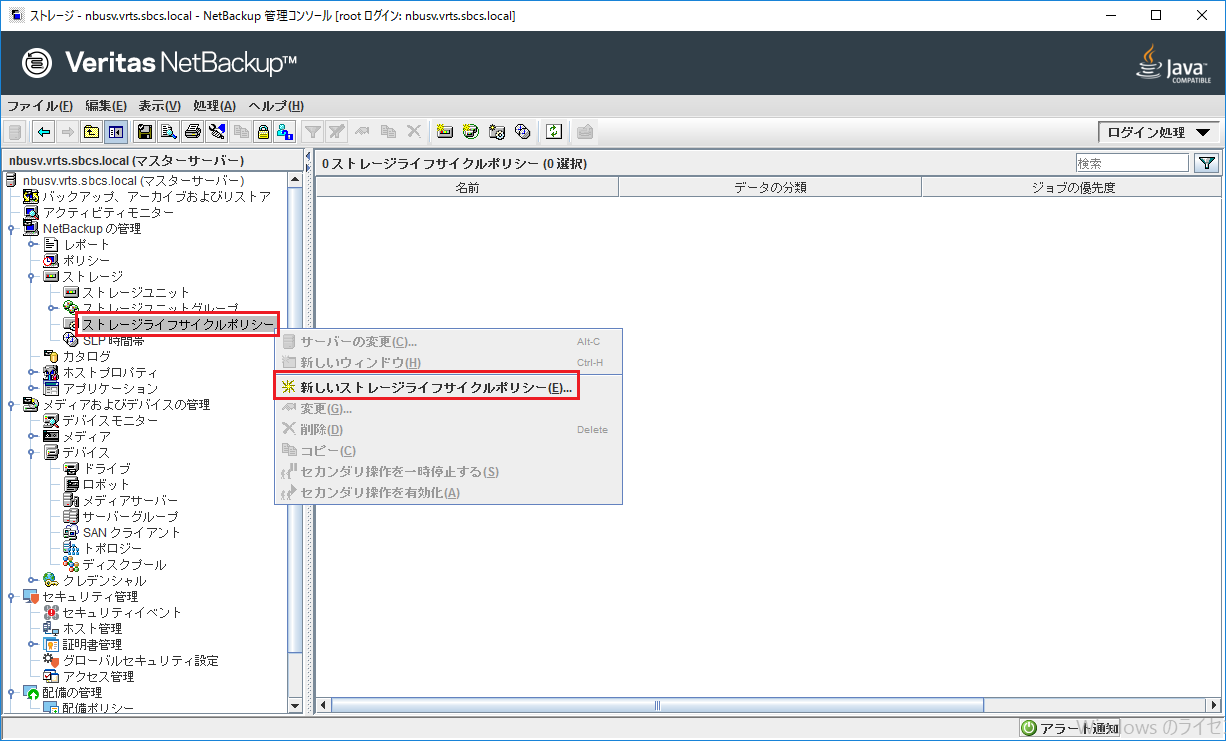Expand the クレデンシャル tree node
Screen dimensions: 1226x741
(x=32, y=581)
